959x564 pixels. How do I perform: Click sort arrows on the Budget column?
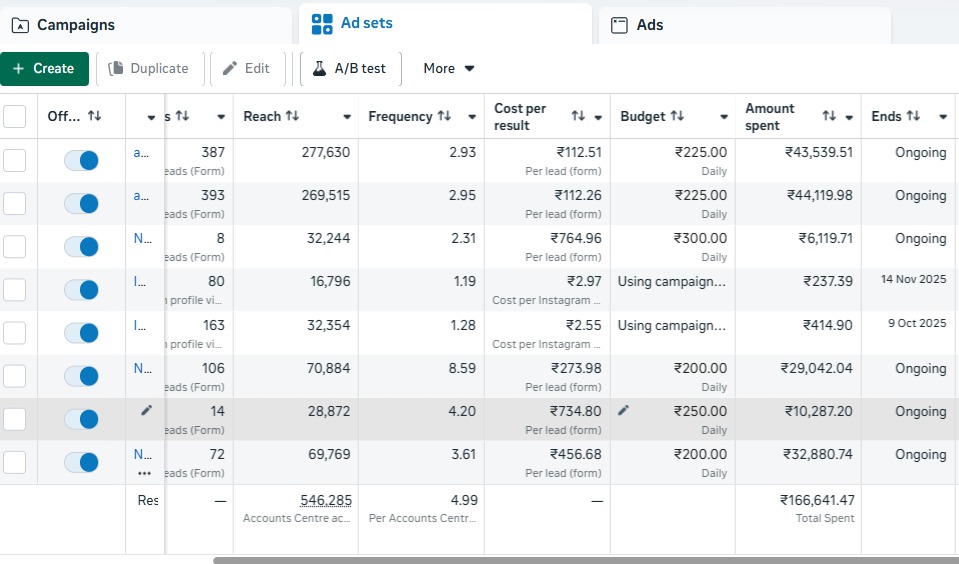(677, 117)
